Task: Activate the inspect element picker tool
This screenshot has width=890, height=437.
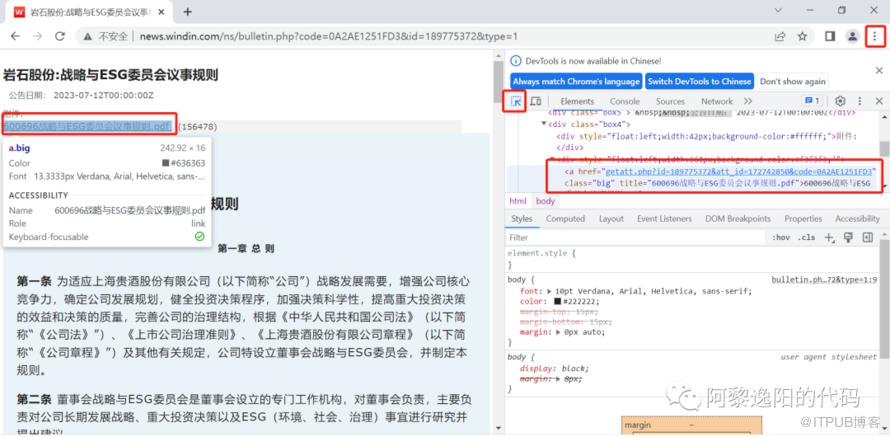Action: click(x=517, y=102)
